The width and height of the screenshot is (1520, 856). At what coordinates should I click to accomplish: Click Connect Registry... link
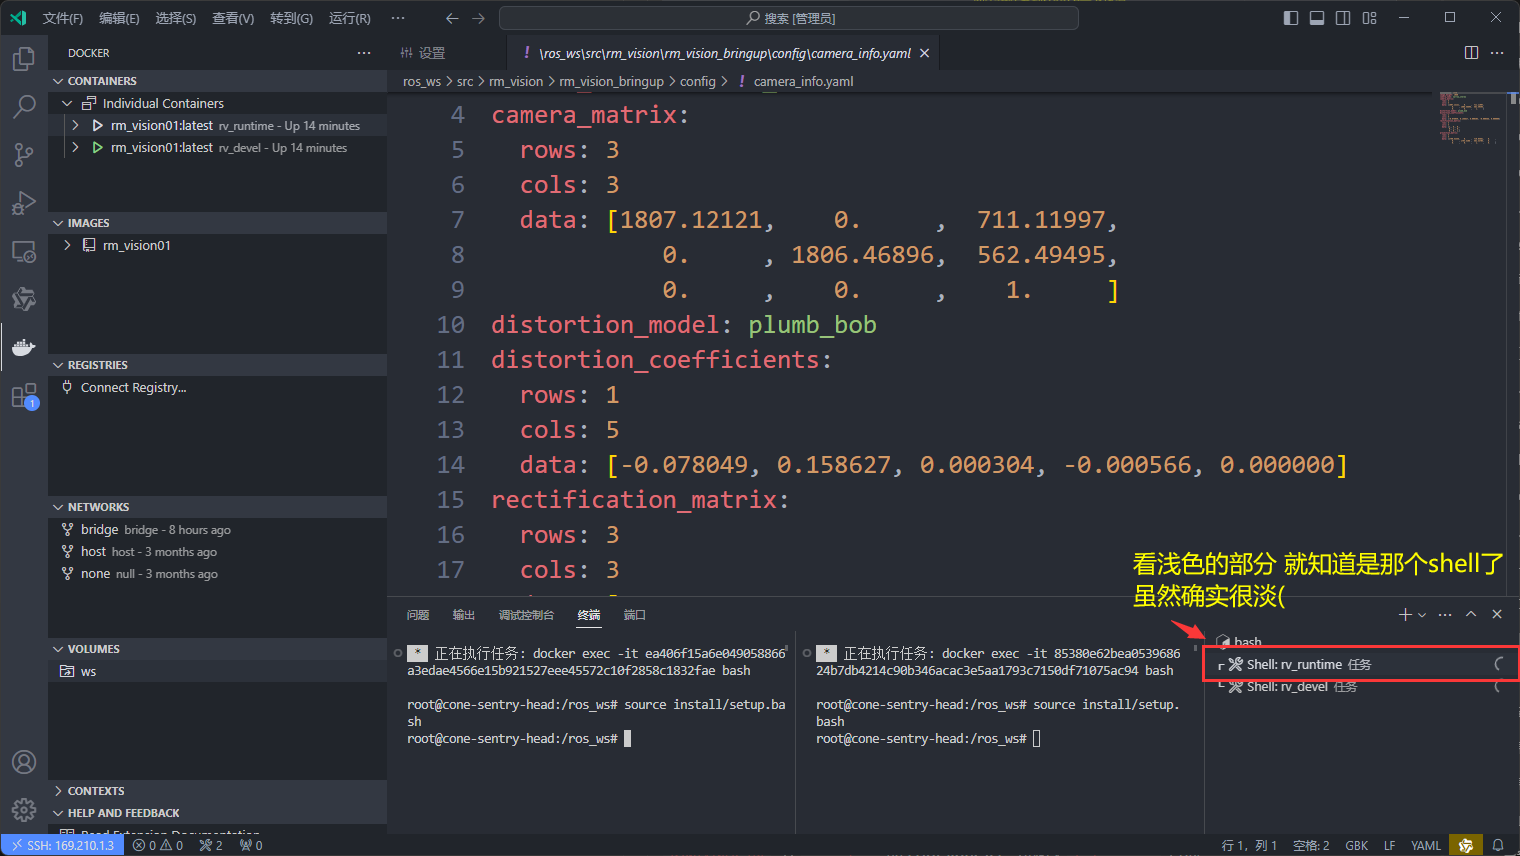pyautogui.click(x=134, y=387)
